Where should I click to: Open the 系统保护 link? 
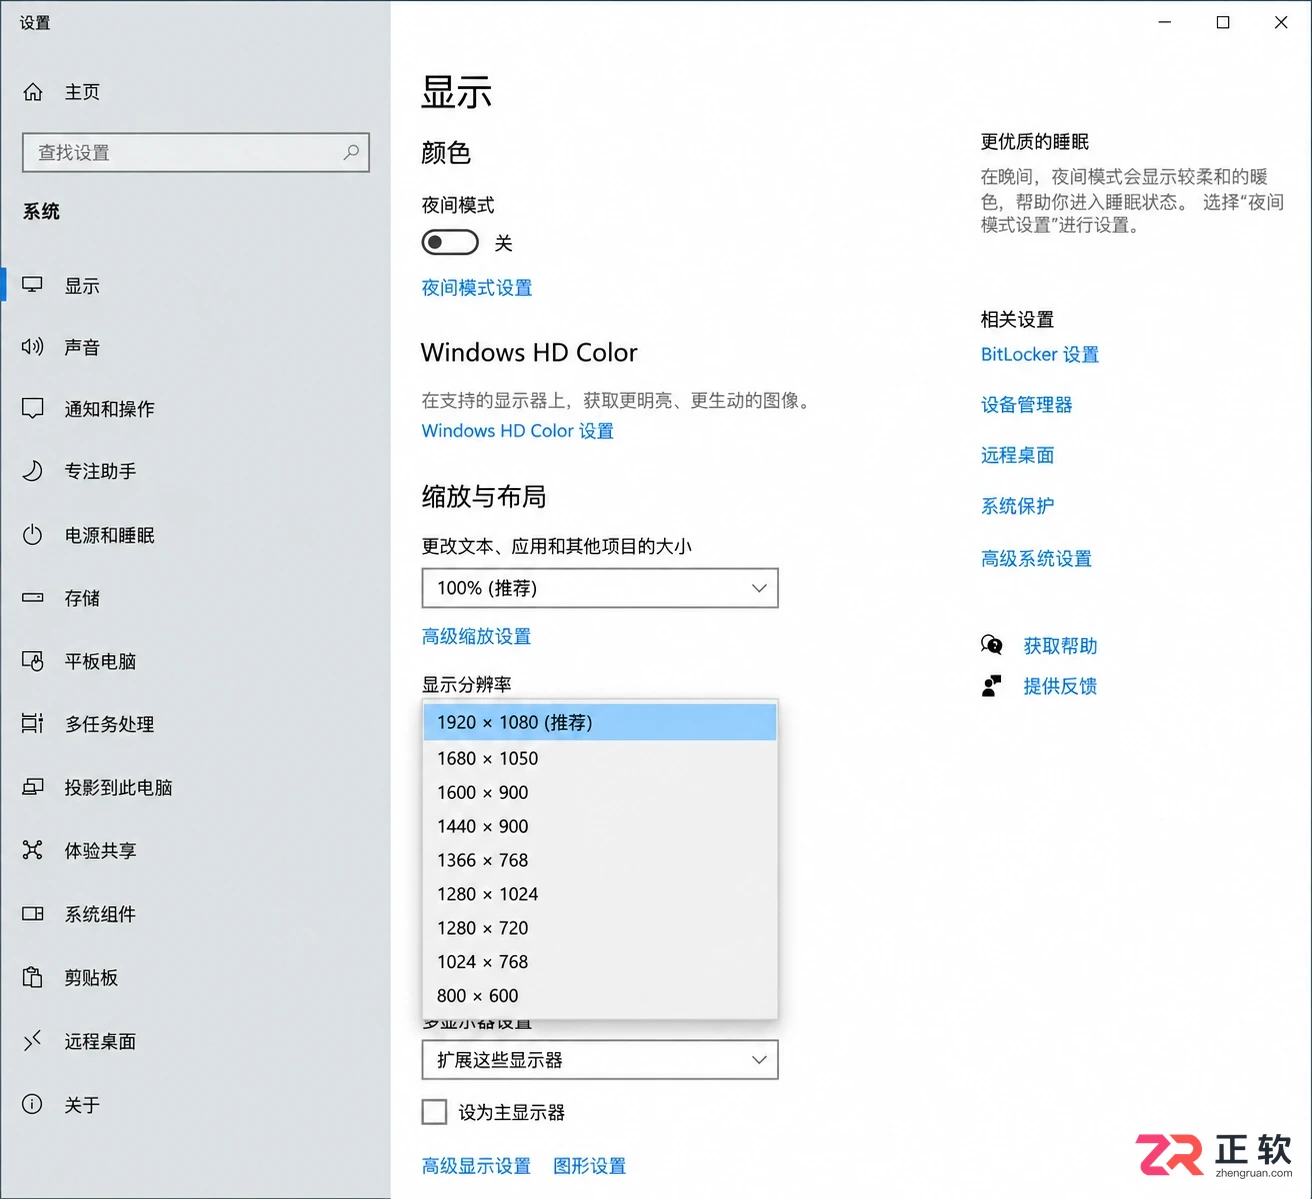pos(1017,506)
